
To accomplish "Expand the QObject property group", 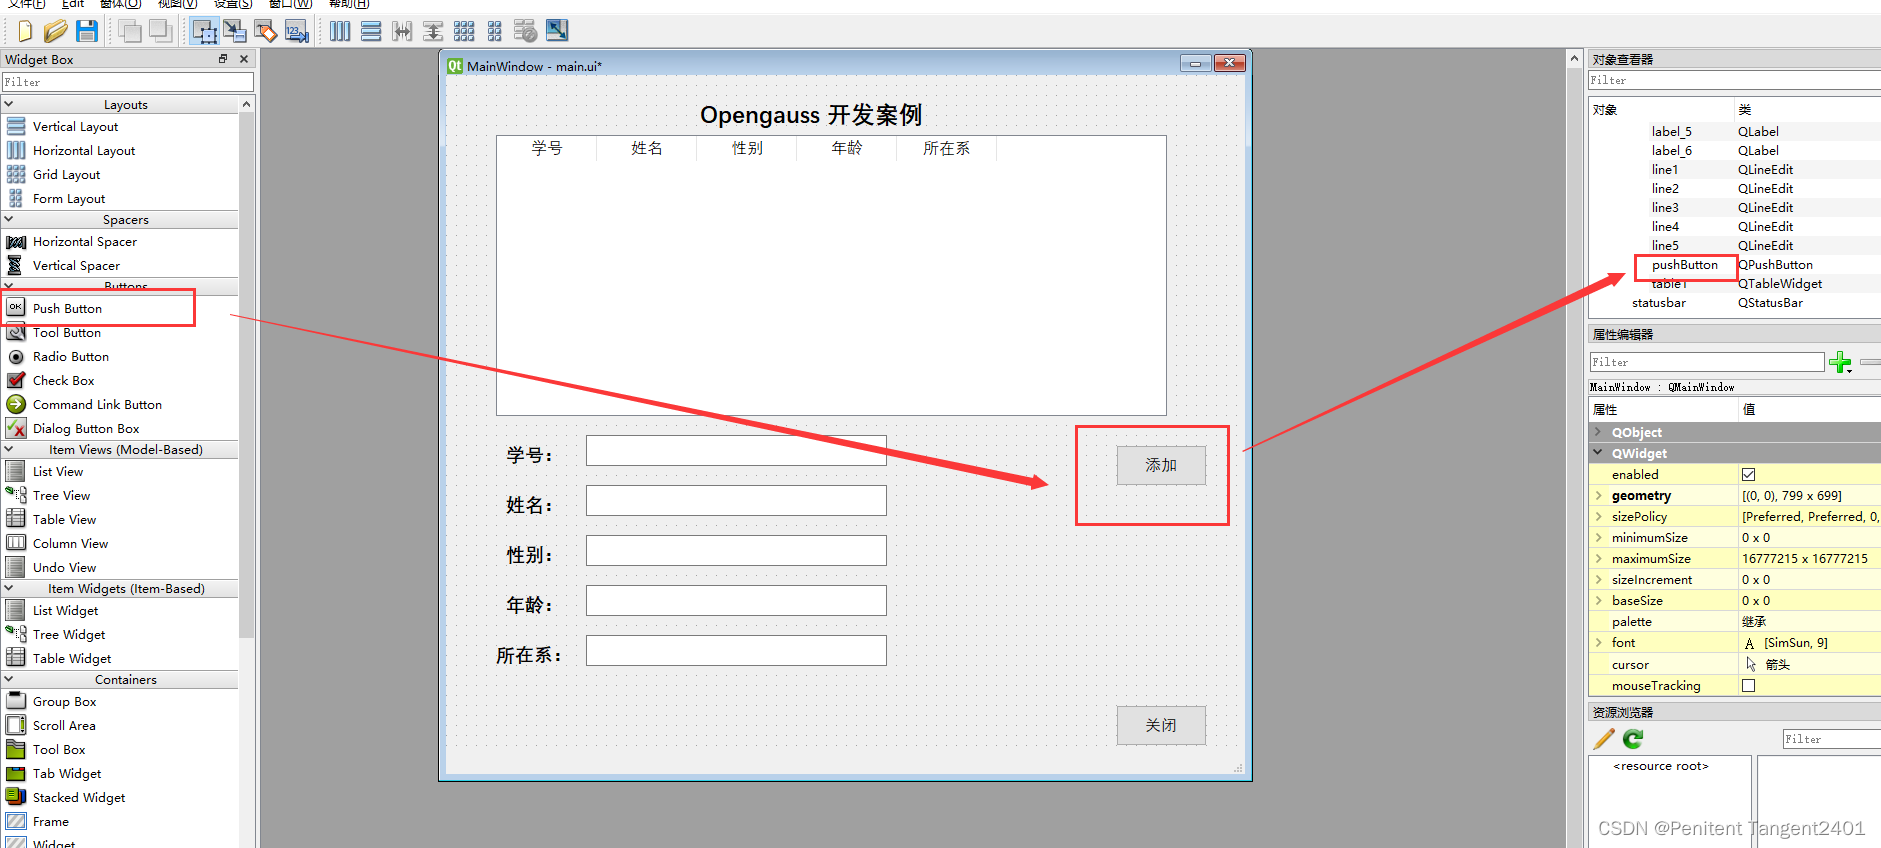I will 1598,432.
